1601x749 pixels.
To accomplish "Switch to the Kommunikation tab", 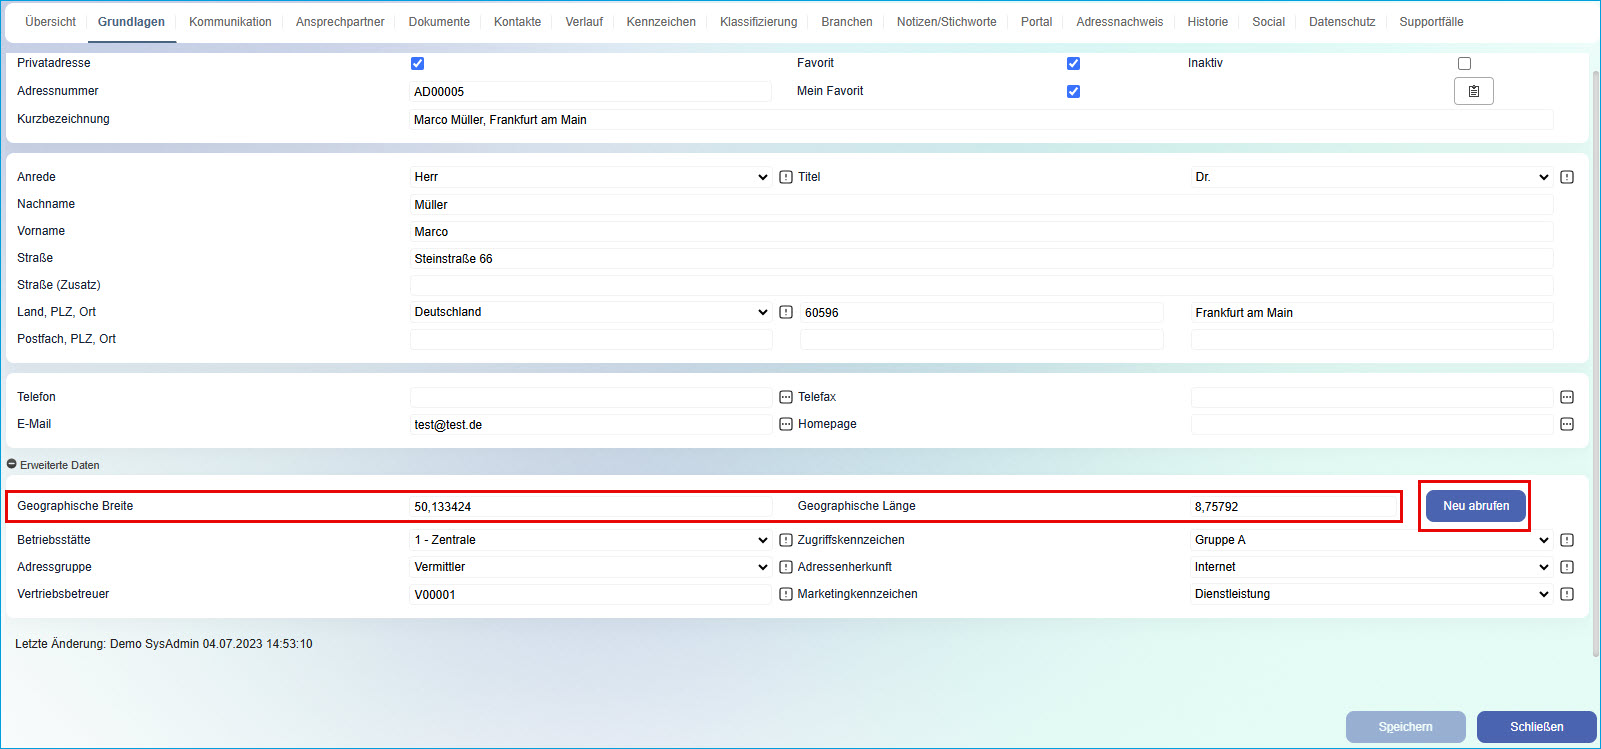I will click(x=230, y=22).
